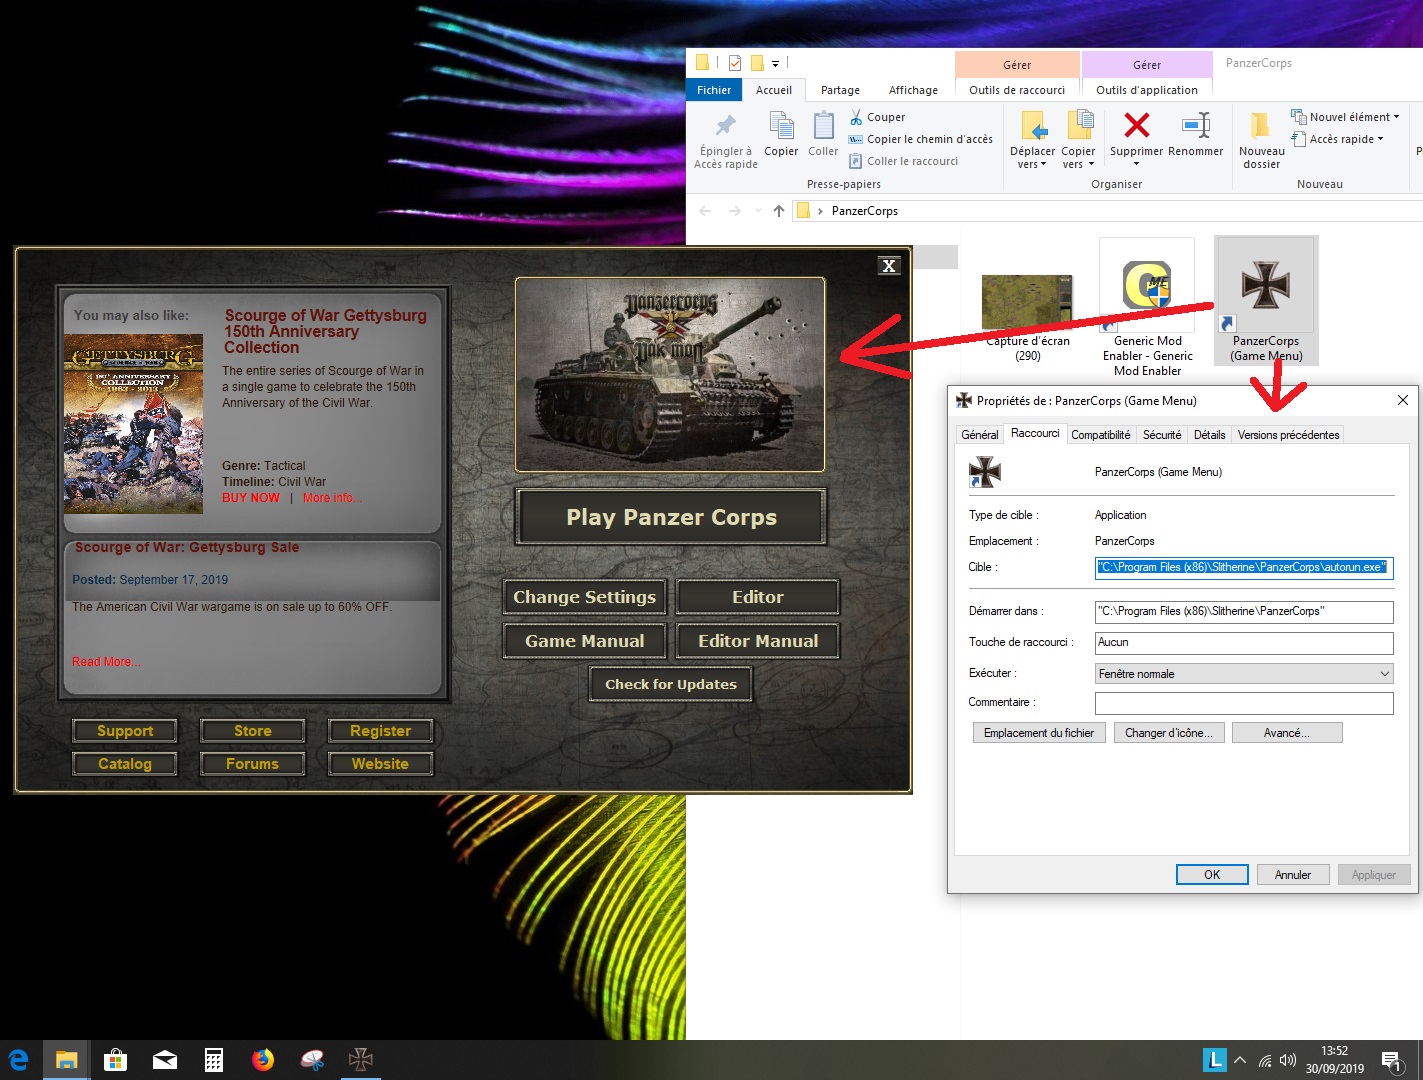Image resolution: width=1423 pixels, height=1080 pixels.
Task: Select Capture d'écran (290) thumbnail
Action: click(1027, 303)
